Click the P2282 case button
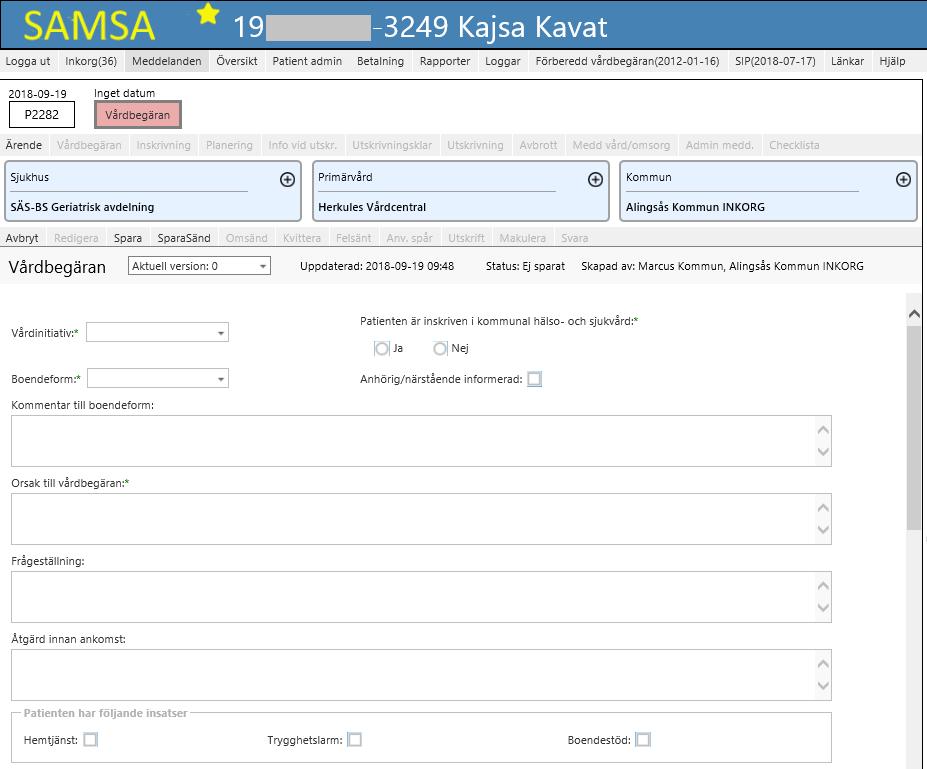Viewport: 927px width, 769px height. [x=42, y=115]
